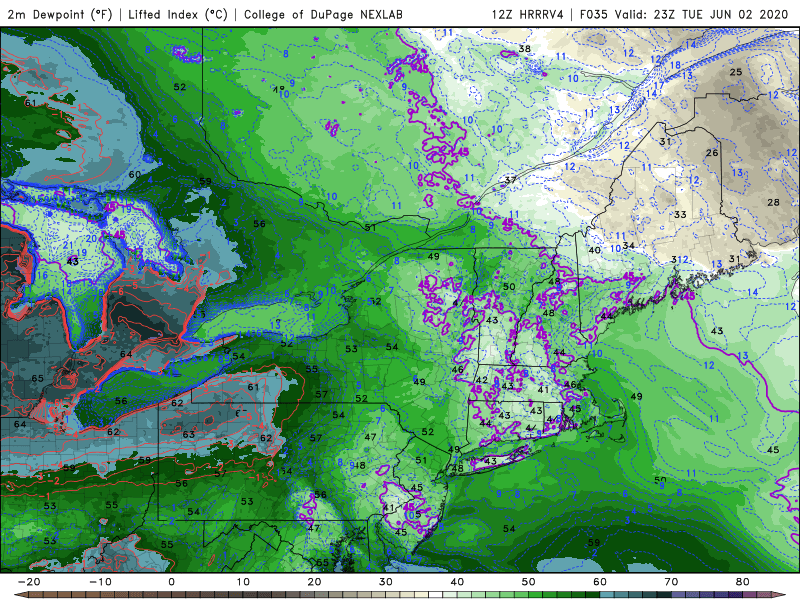800x600 pixels.
Task: Click the 0 label on the color scale
Action: [171, 582]
